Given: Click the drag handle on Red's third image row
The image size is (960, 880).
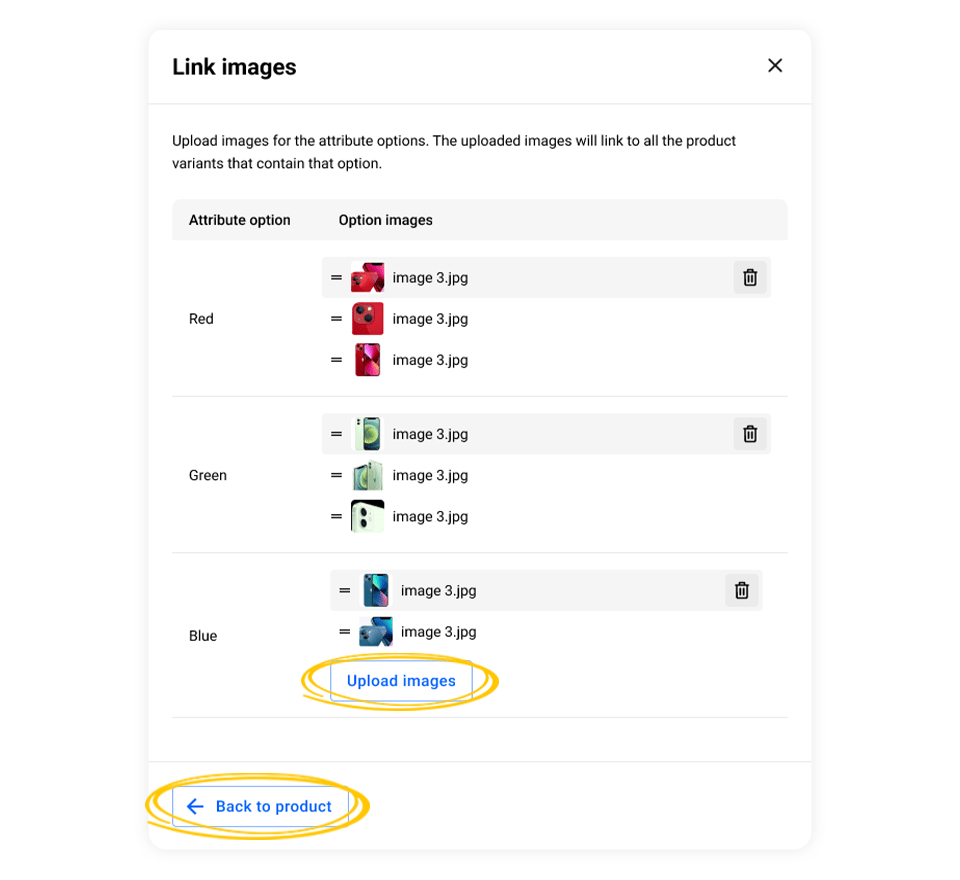Looking at the screenshot, I should [x=337, y=359].
